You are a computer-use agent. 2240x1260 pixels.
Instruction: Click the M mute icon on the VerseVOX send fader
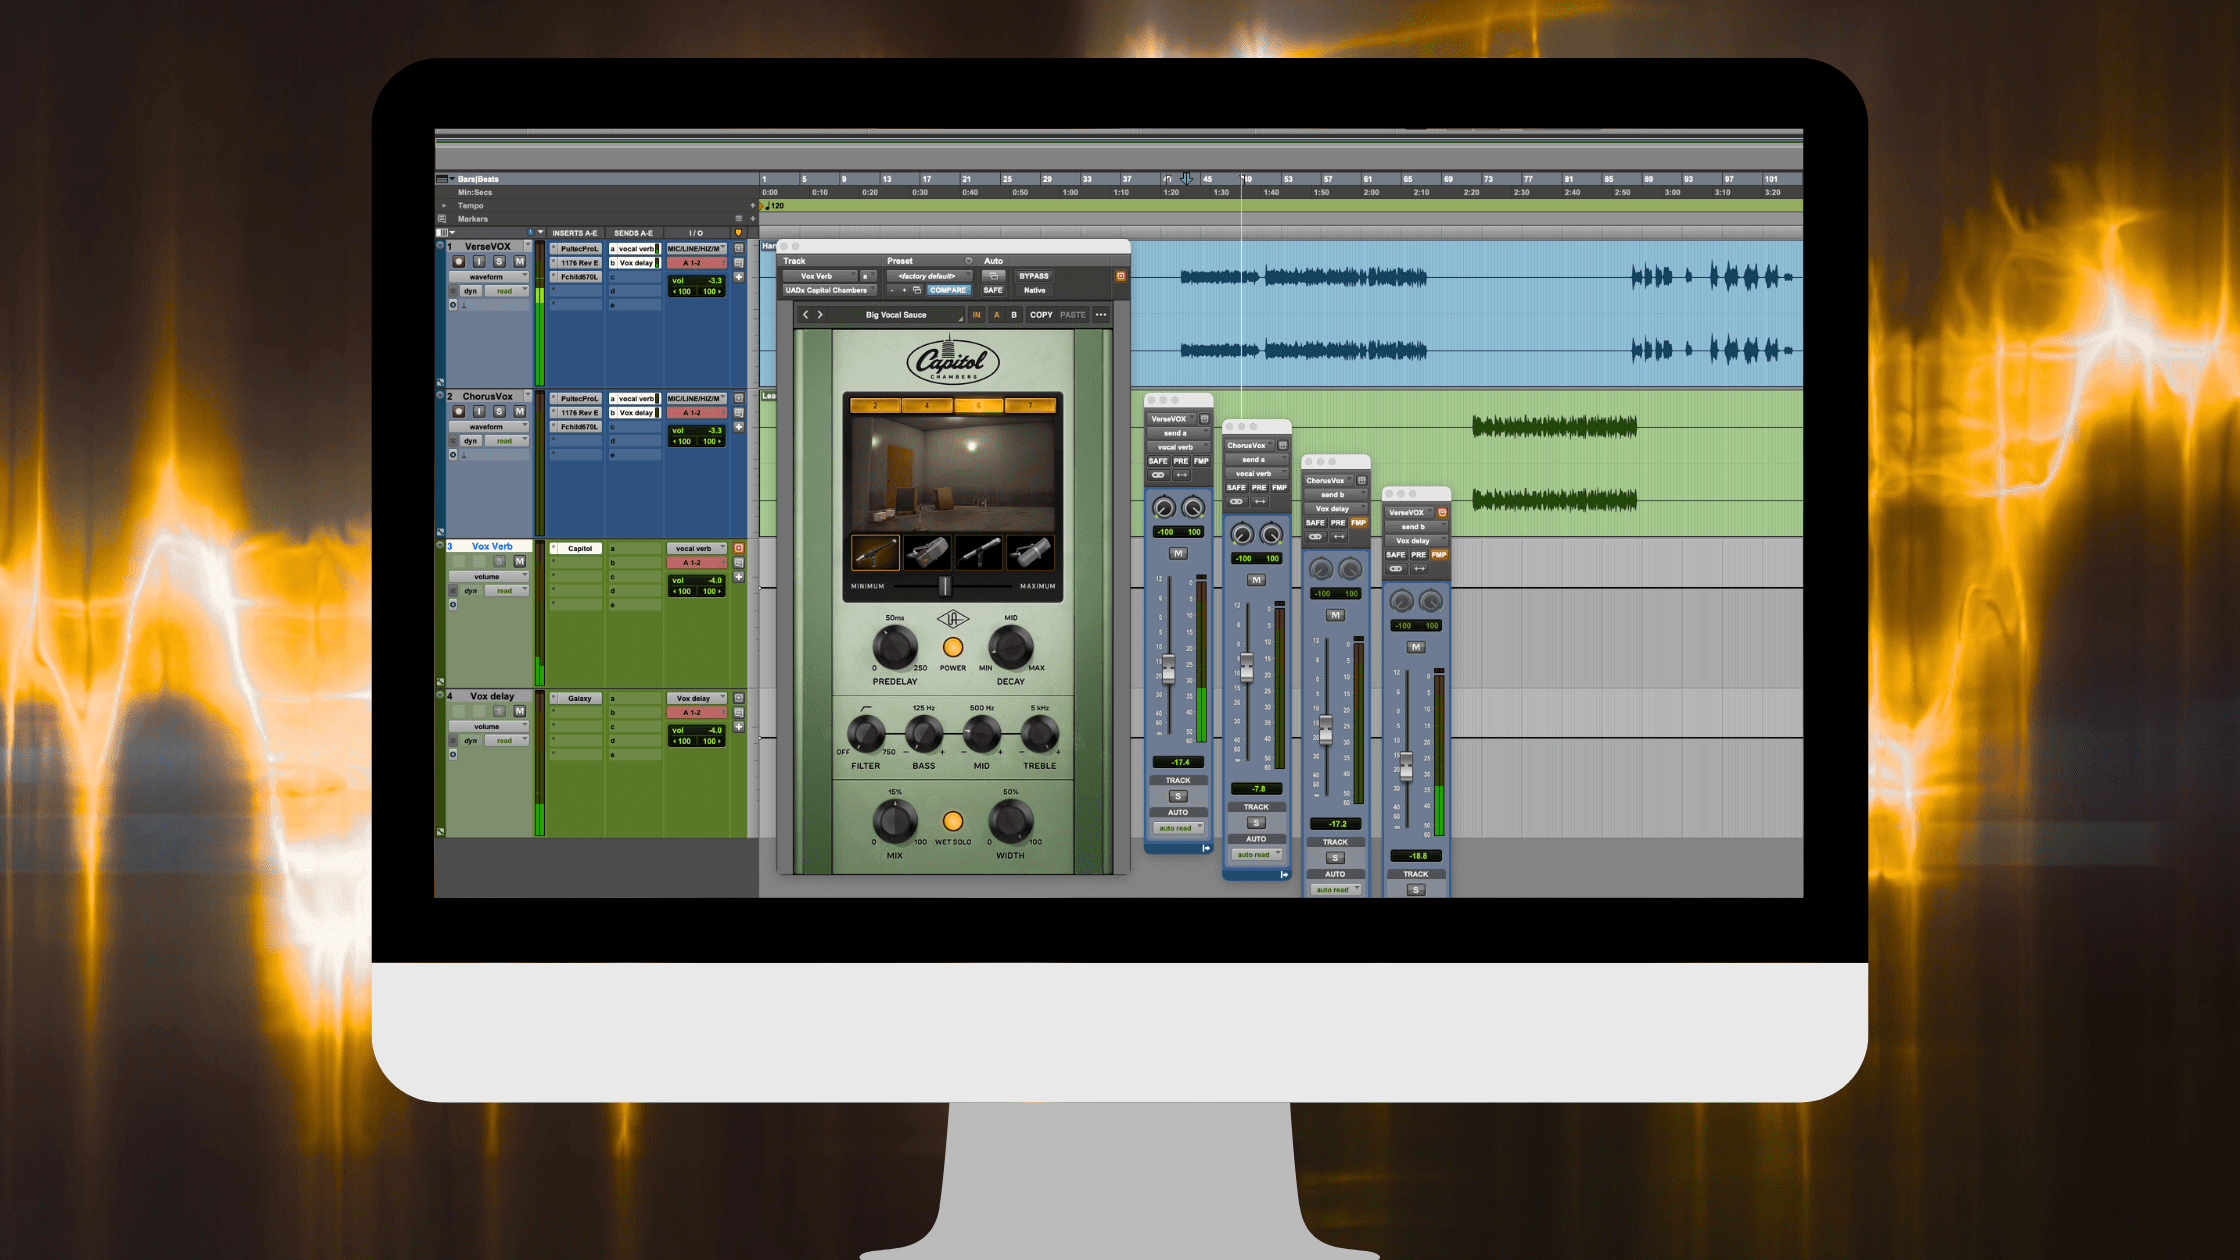coord(1179,553)
